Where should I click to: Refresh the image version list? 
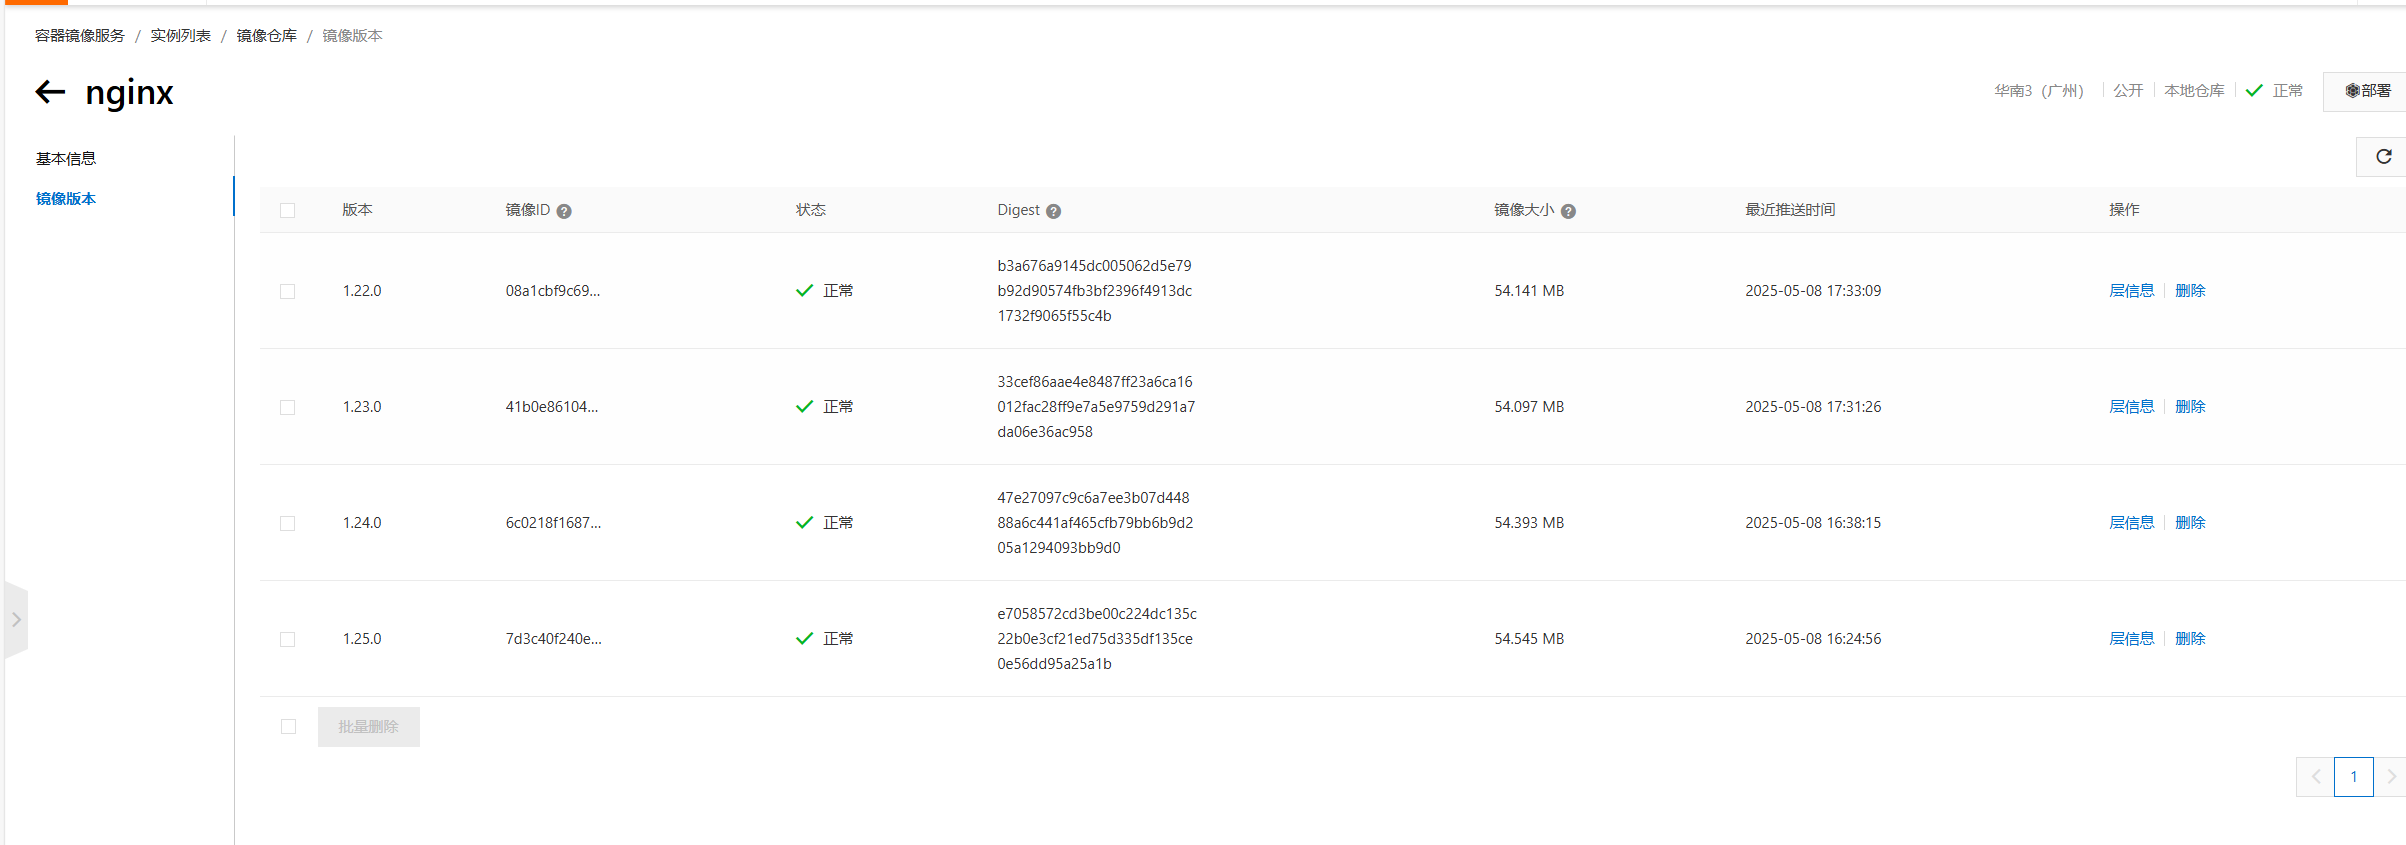pos(2383,156)
